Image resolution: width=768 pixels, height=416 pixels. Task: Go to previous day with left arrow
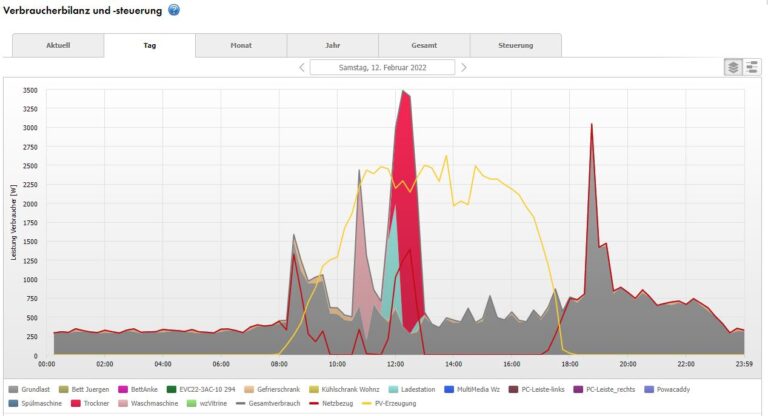point(302,67)
